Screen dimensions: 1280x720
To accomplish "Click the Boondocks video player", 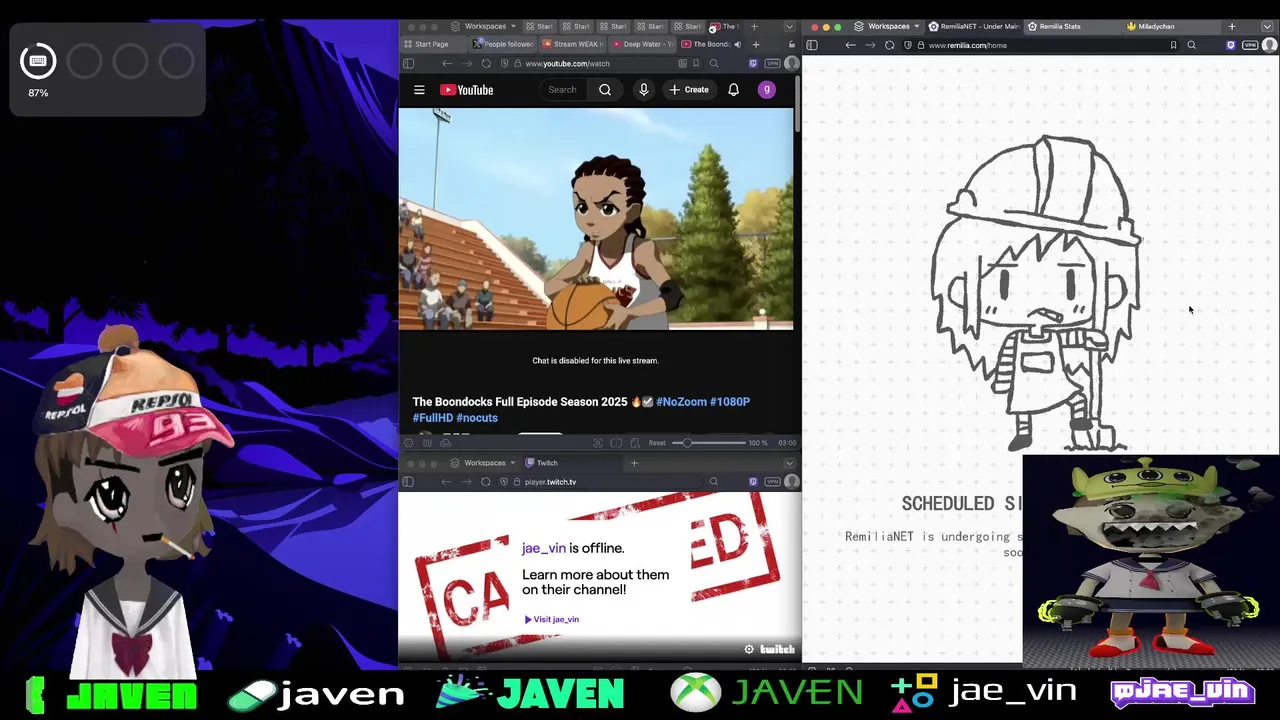I will pyautogui.click(x=596, y=219).
